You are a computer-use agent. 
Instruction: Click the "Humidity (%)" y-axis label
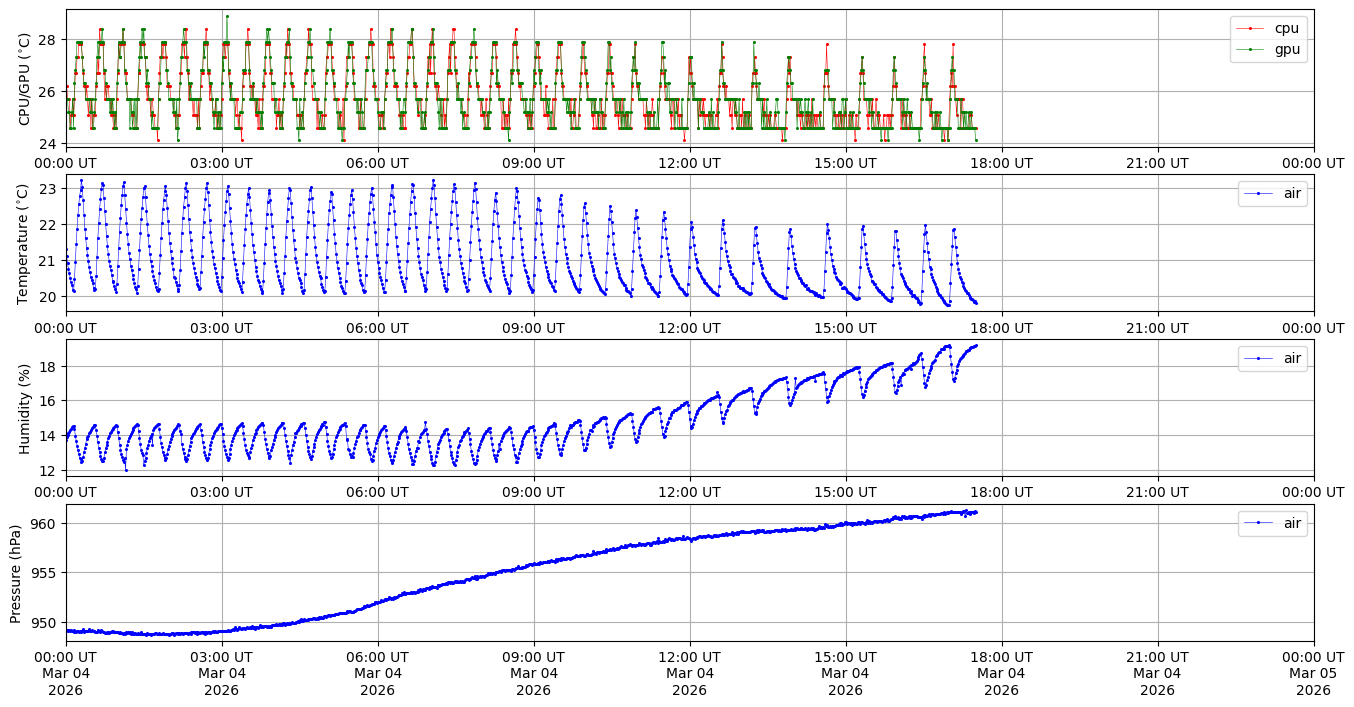pos(24,408)
